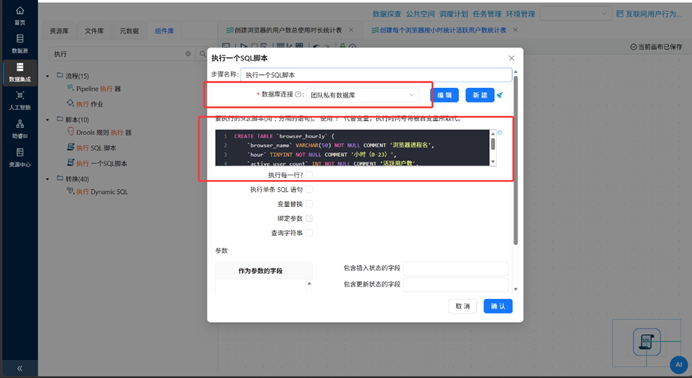
Task: Open 资源中心 in the sidebar
Action: click(19, 157)
